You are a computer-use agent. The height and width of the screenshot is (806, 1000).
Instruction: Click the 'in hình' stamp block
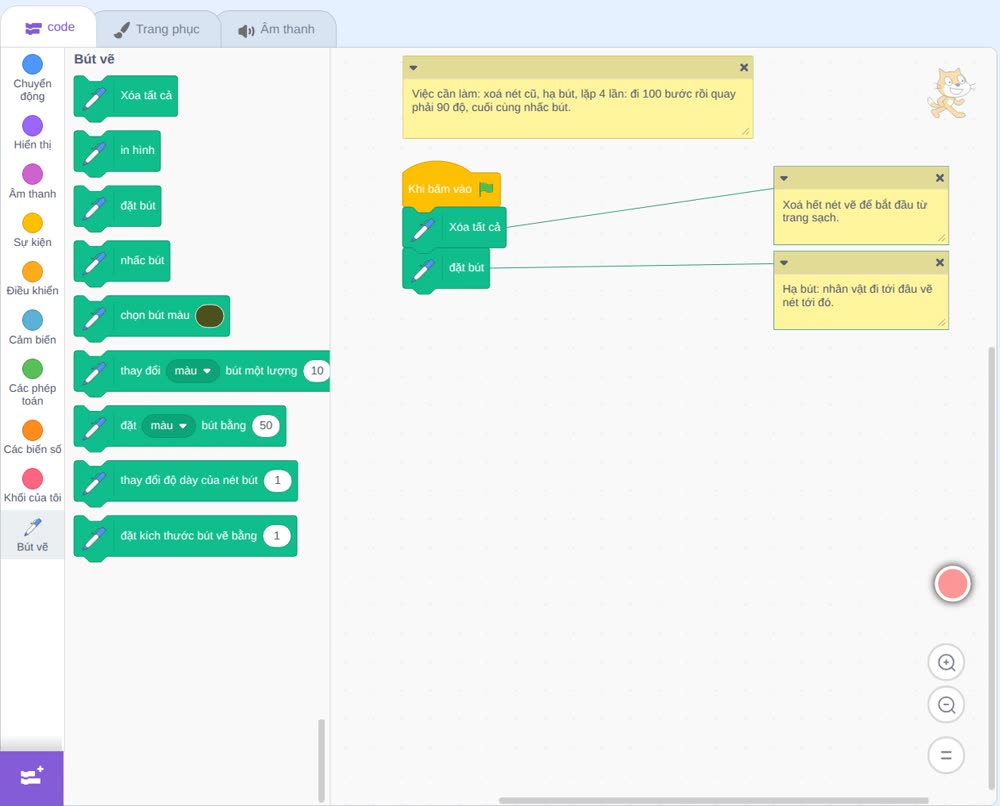(117, 151)
